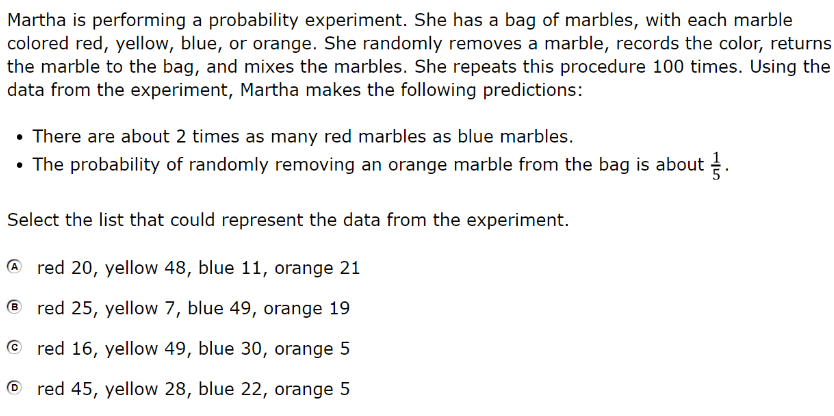Viewport: 834px width, 416px height.
Task: Click the 1/5 fraction in second bullet
Action: pos(716,165)
